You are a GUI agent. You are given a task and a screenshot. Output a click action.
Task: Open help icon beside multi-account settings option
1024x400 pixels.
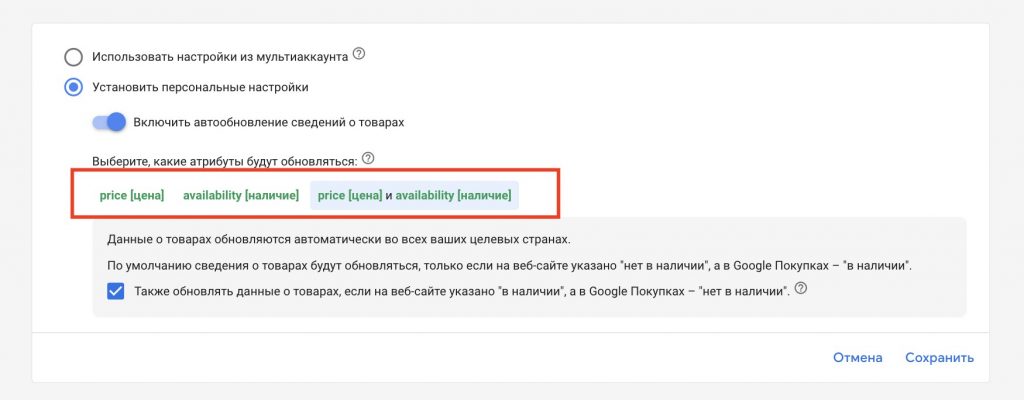[x=359, y=55]
